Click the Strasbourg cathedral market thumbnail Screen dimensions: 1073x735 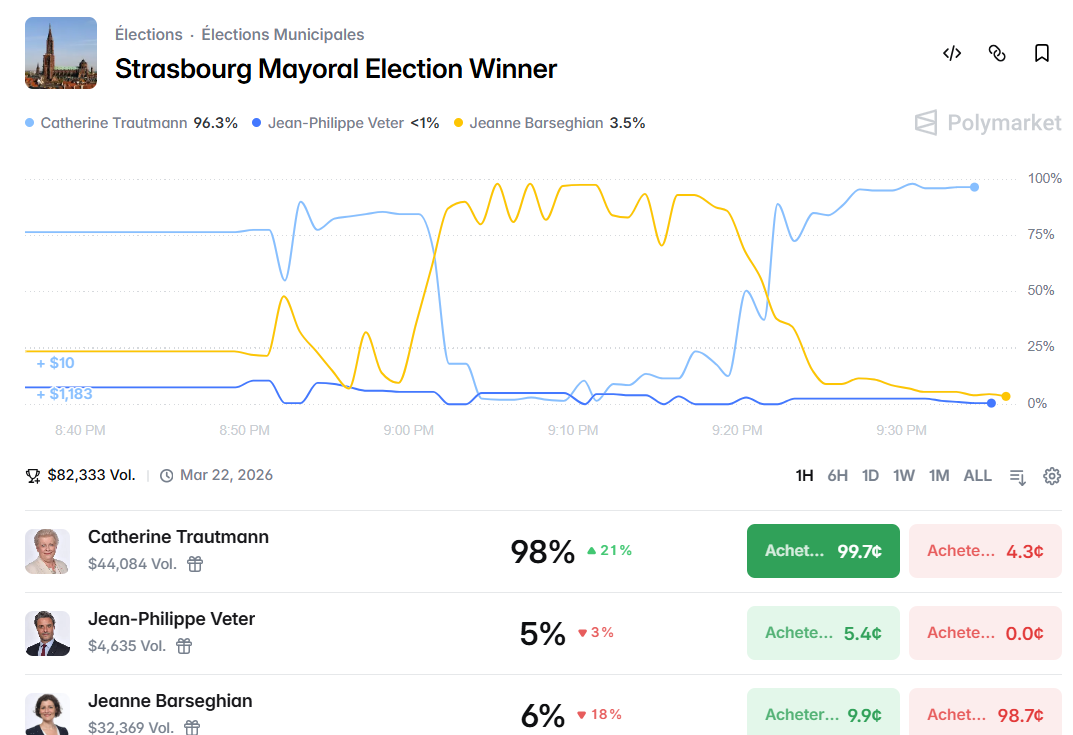(61, 53)
